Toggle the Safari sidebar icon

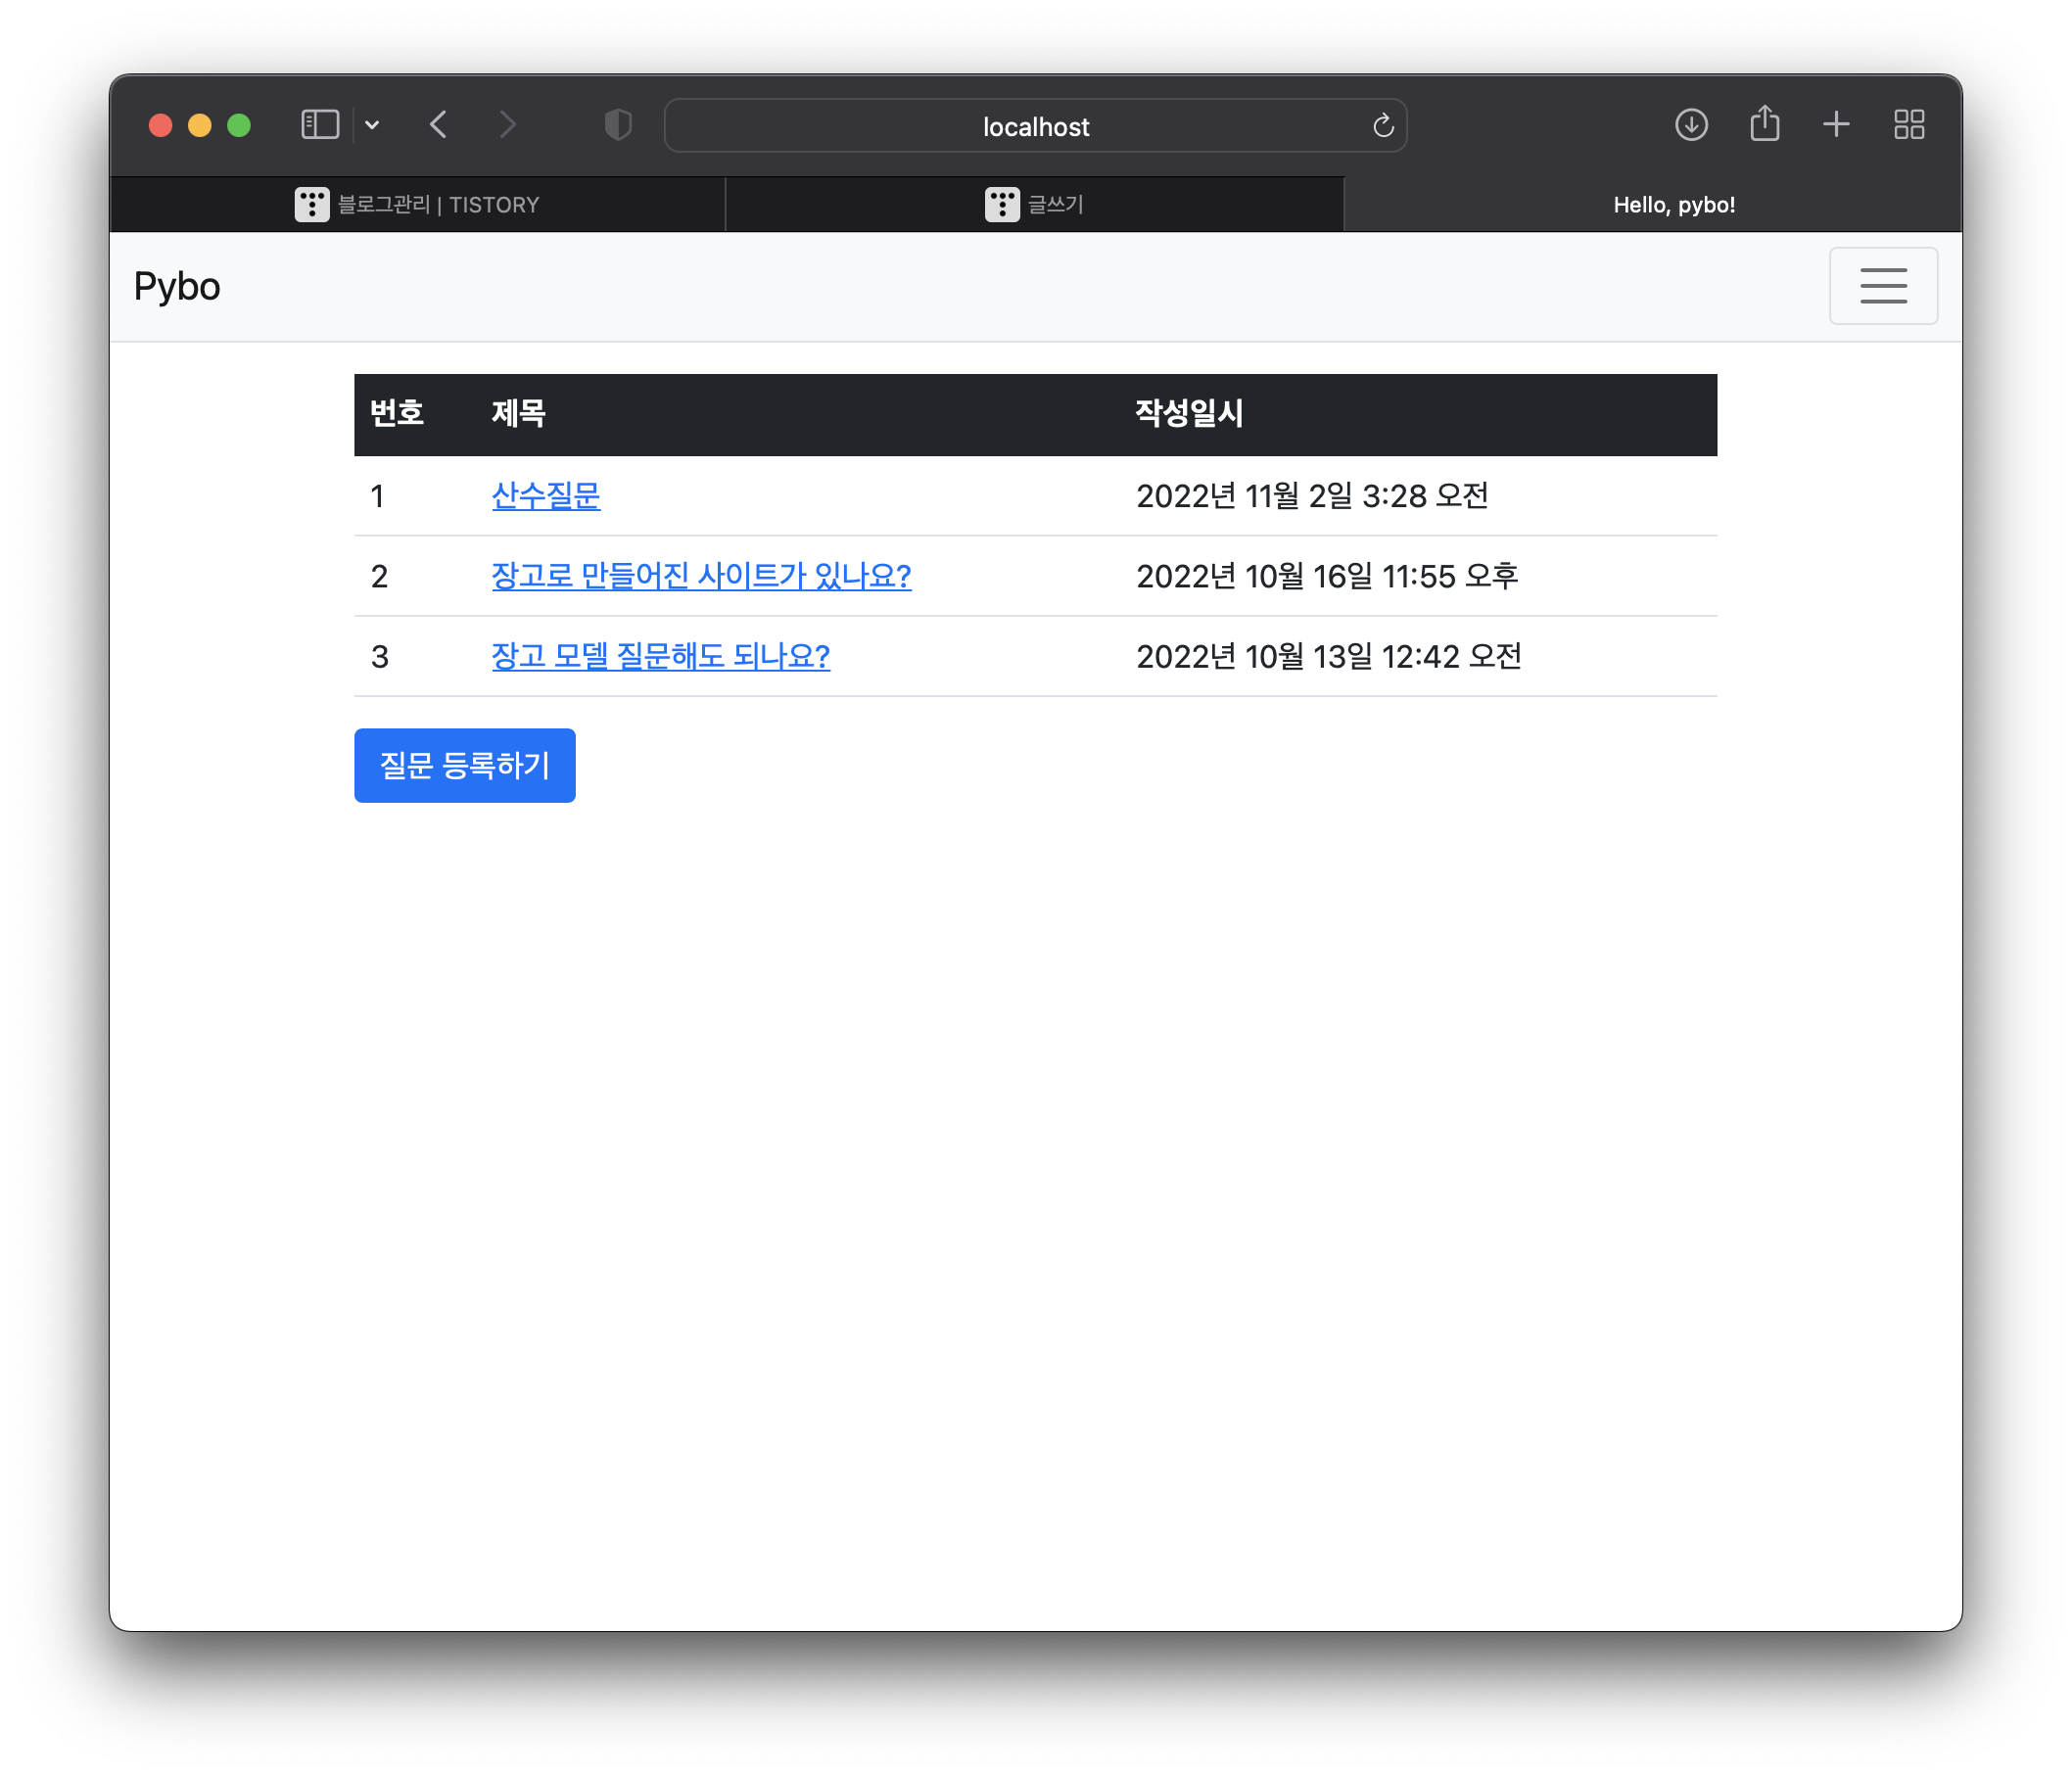point(320,125)
